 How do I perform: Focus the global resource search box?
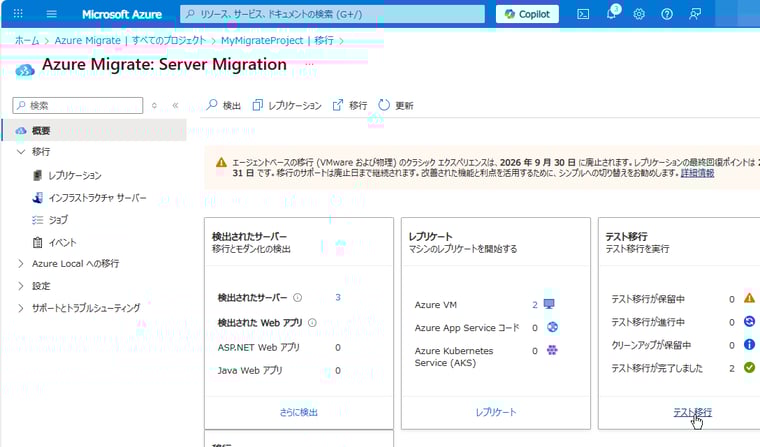(332, 14)
